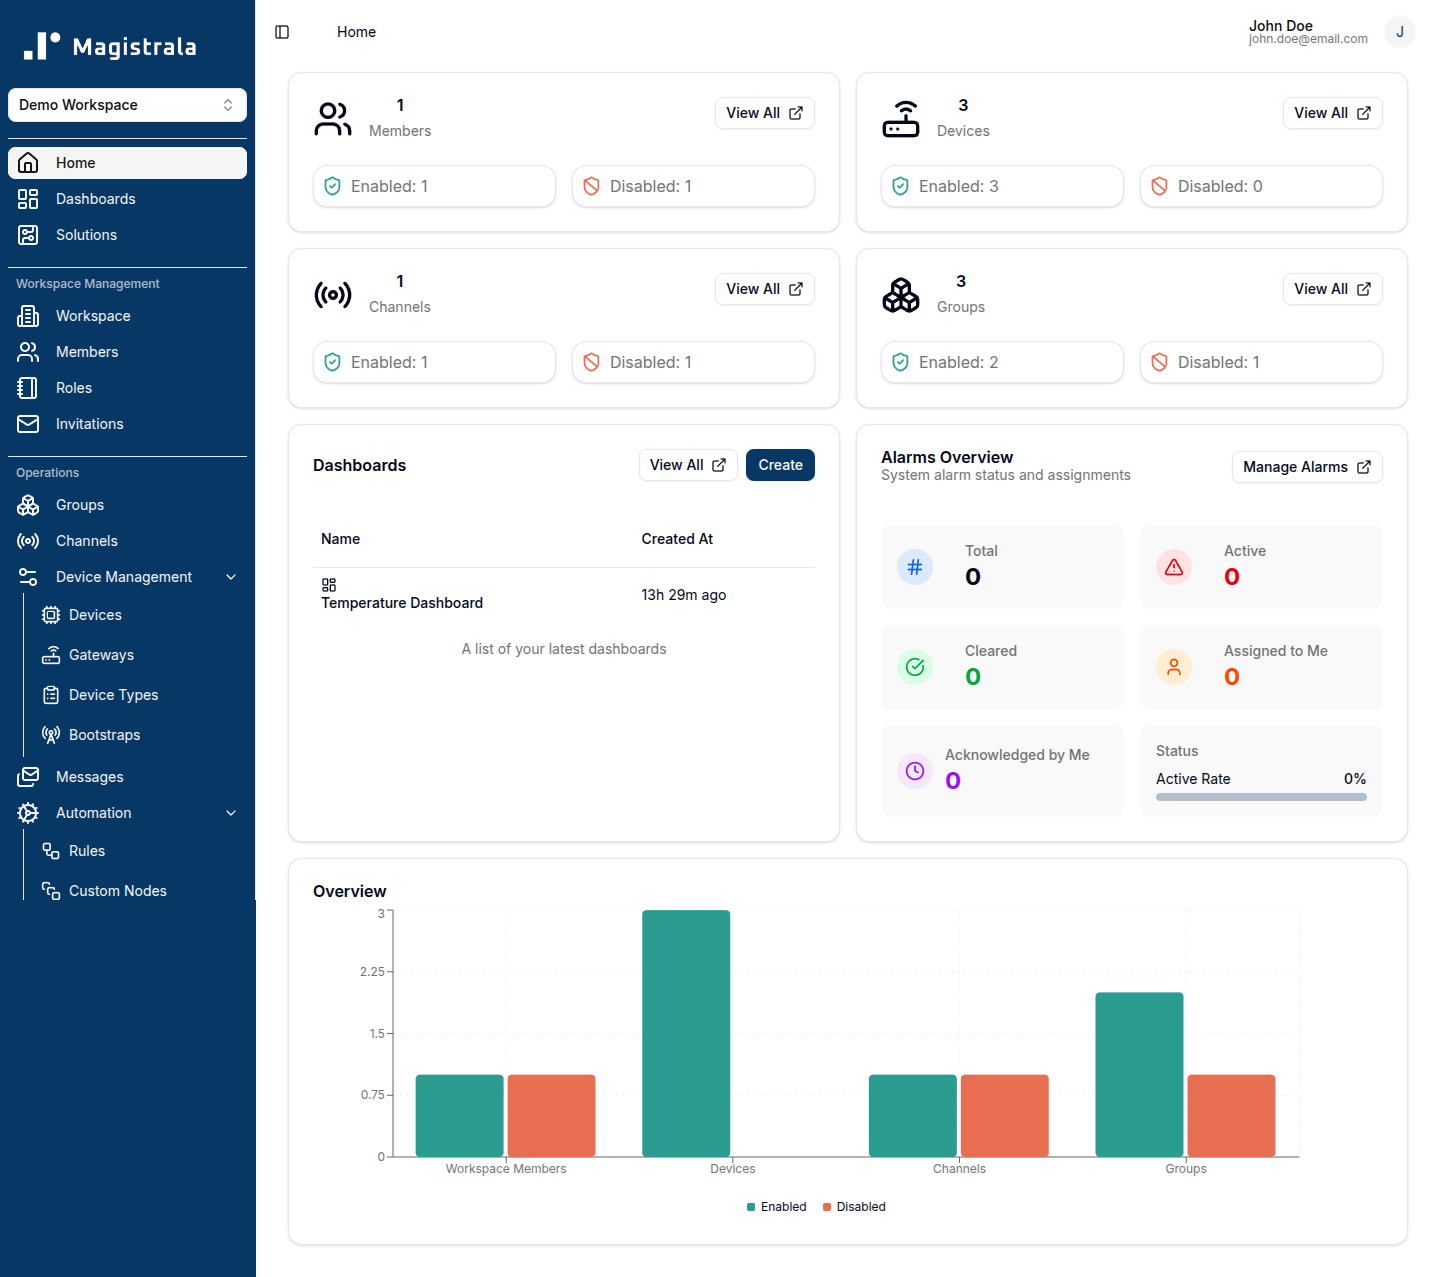Click the Invitations envelope icon in sidebar
Image resolution: width=1440 pixels, height=1277 pixels.
[28, 424]
